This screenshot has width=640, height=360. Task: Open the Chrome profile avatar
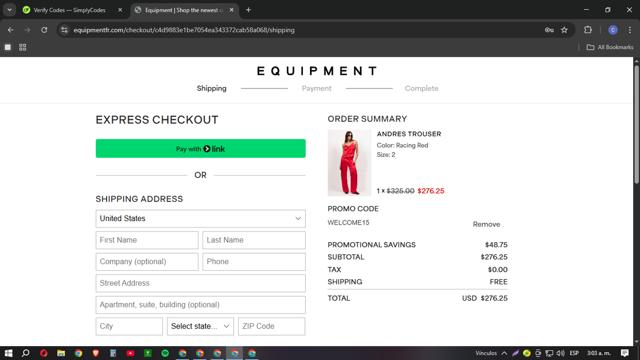tap(613, 30)
